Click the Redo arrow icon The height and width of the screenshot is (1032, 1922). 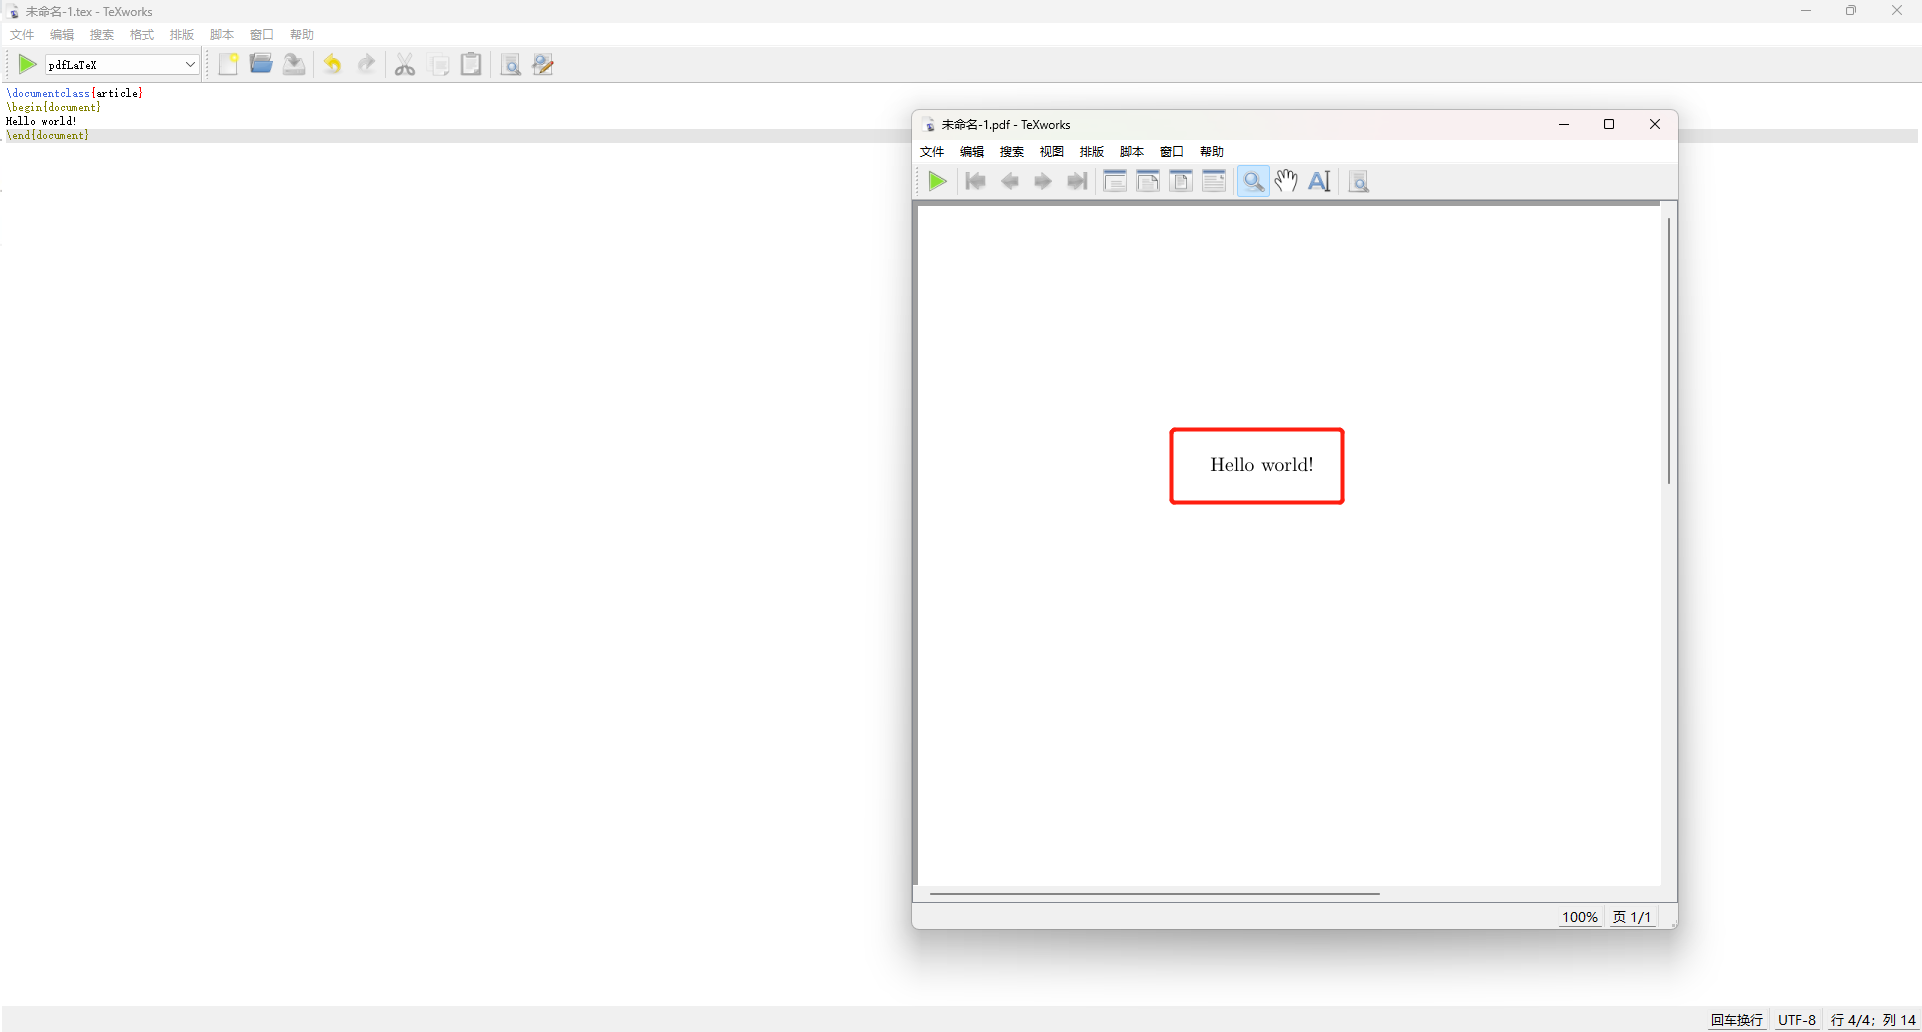[366, 65]
